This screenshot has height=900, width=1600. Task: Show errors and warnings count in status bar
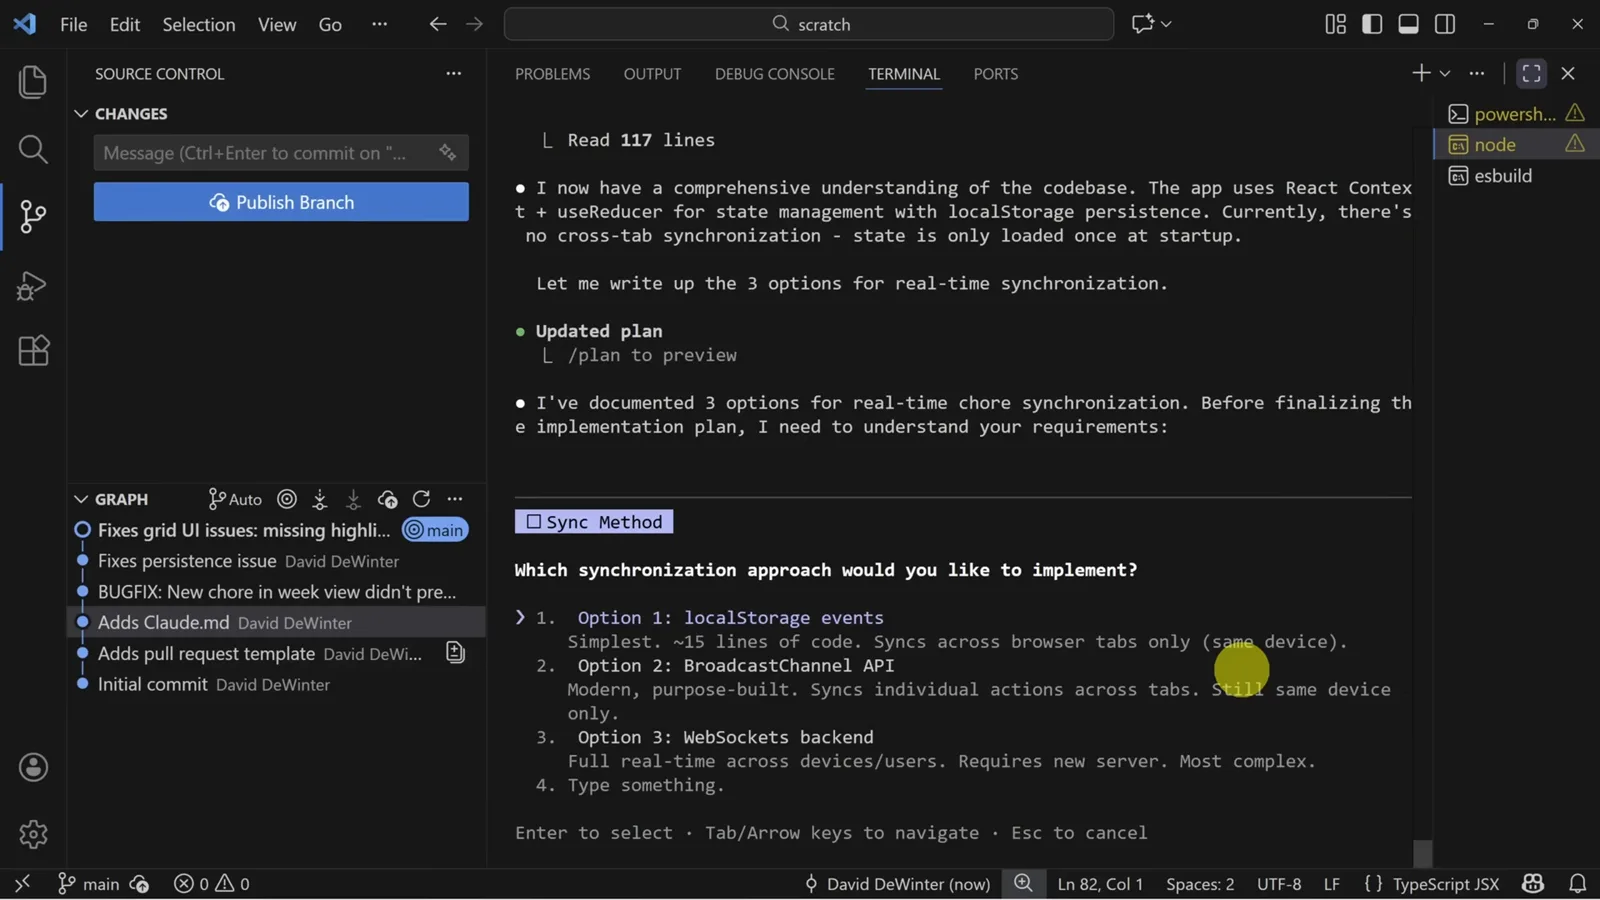point(211,884)
